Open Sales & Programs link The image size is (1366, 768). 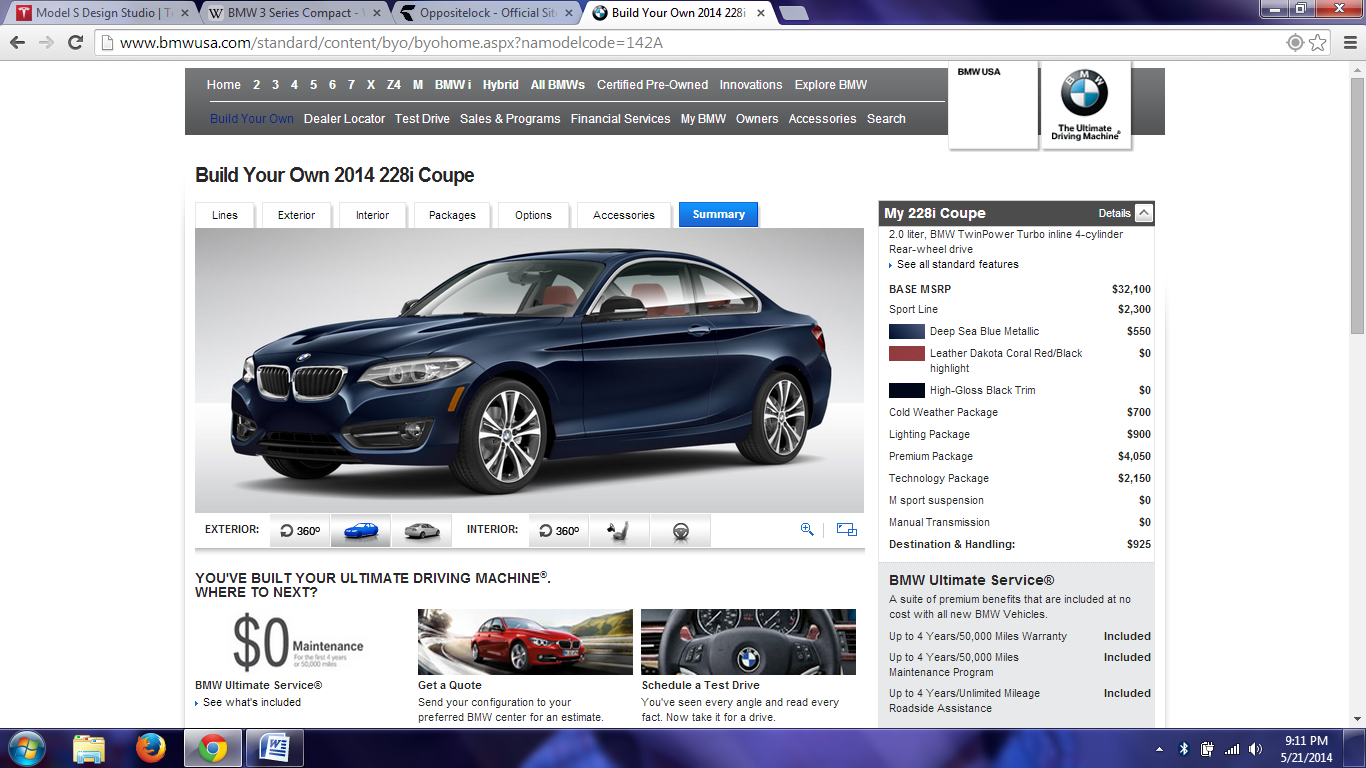(510, 119)
